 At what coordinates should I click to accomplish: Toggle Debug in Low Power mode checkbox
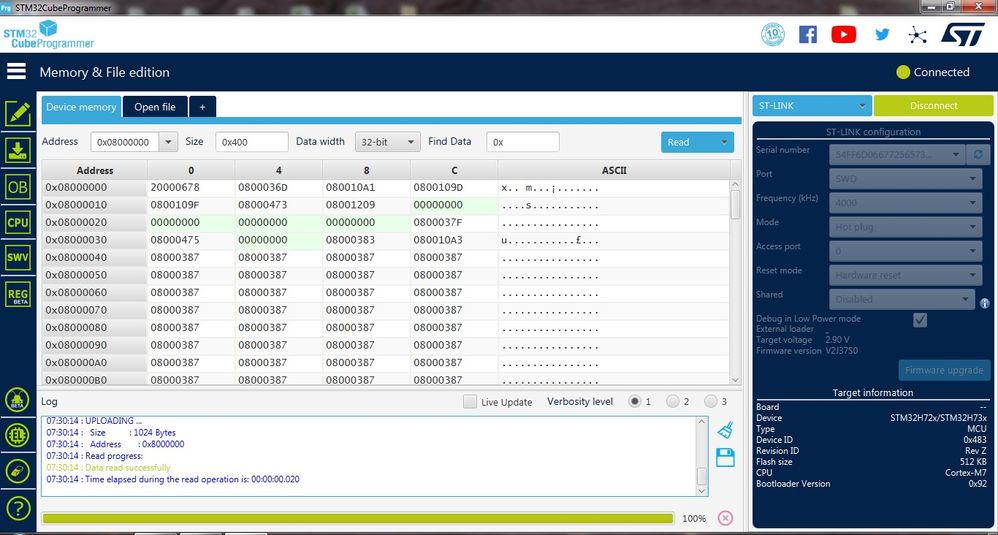pyautogui.click(x=920, y=319)
